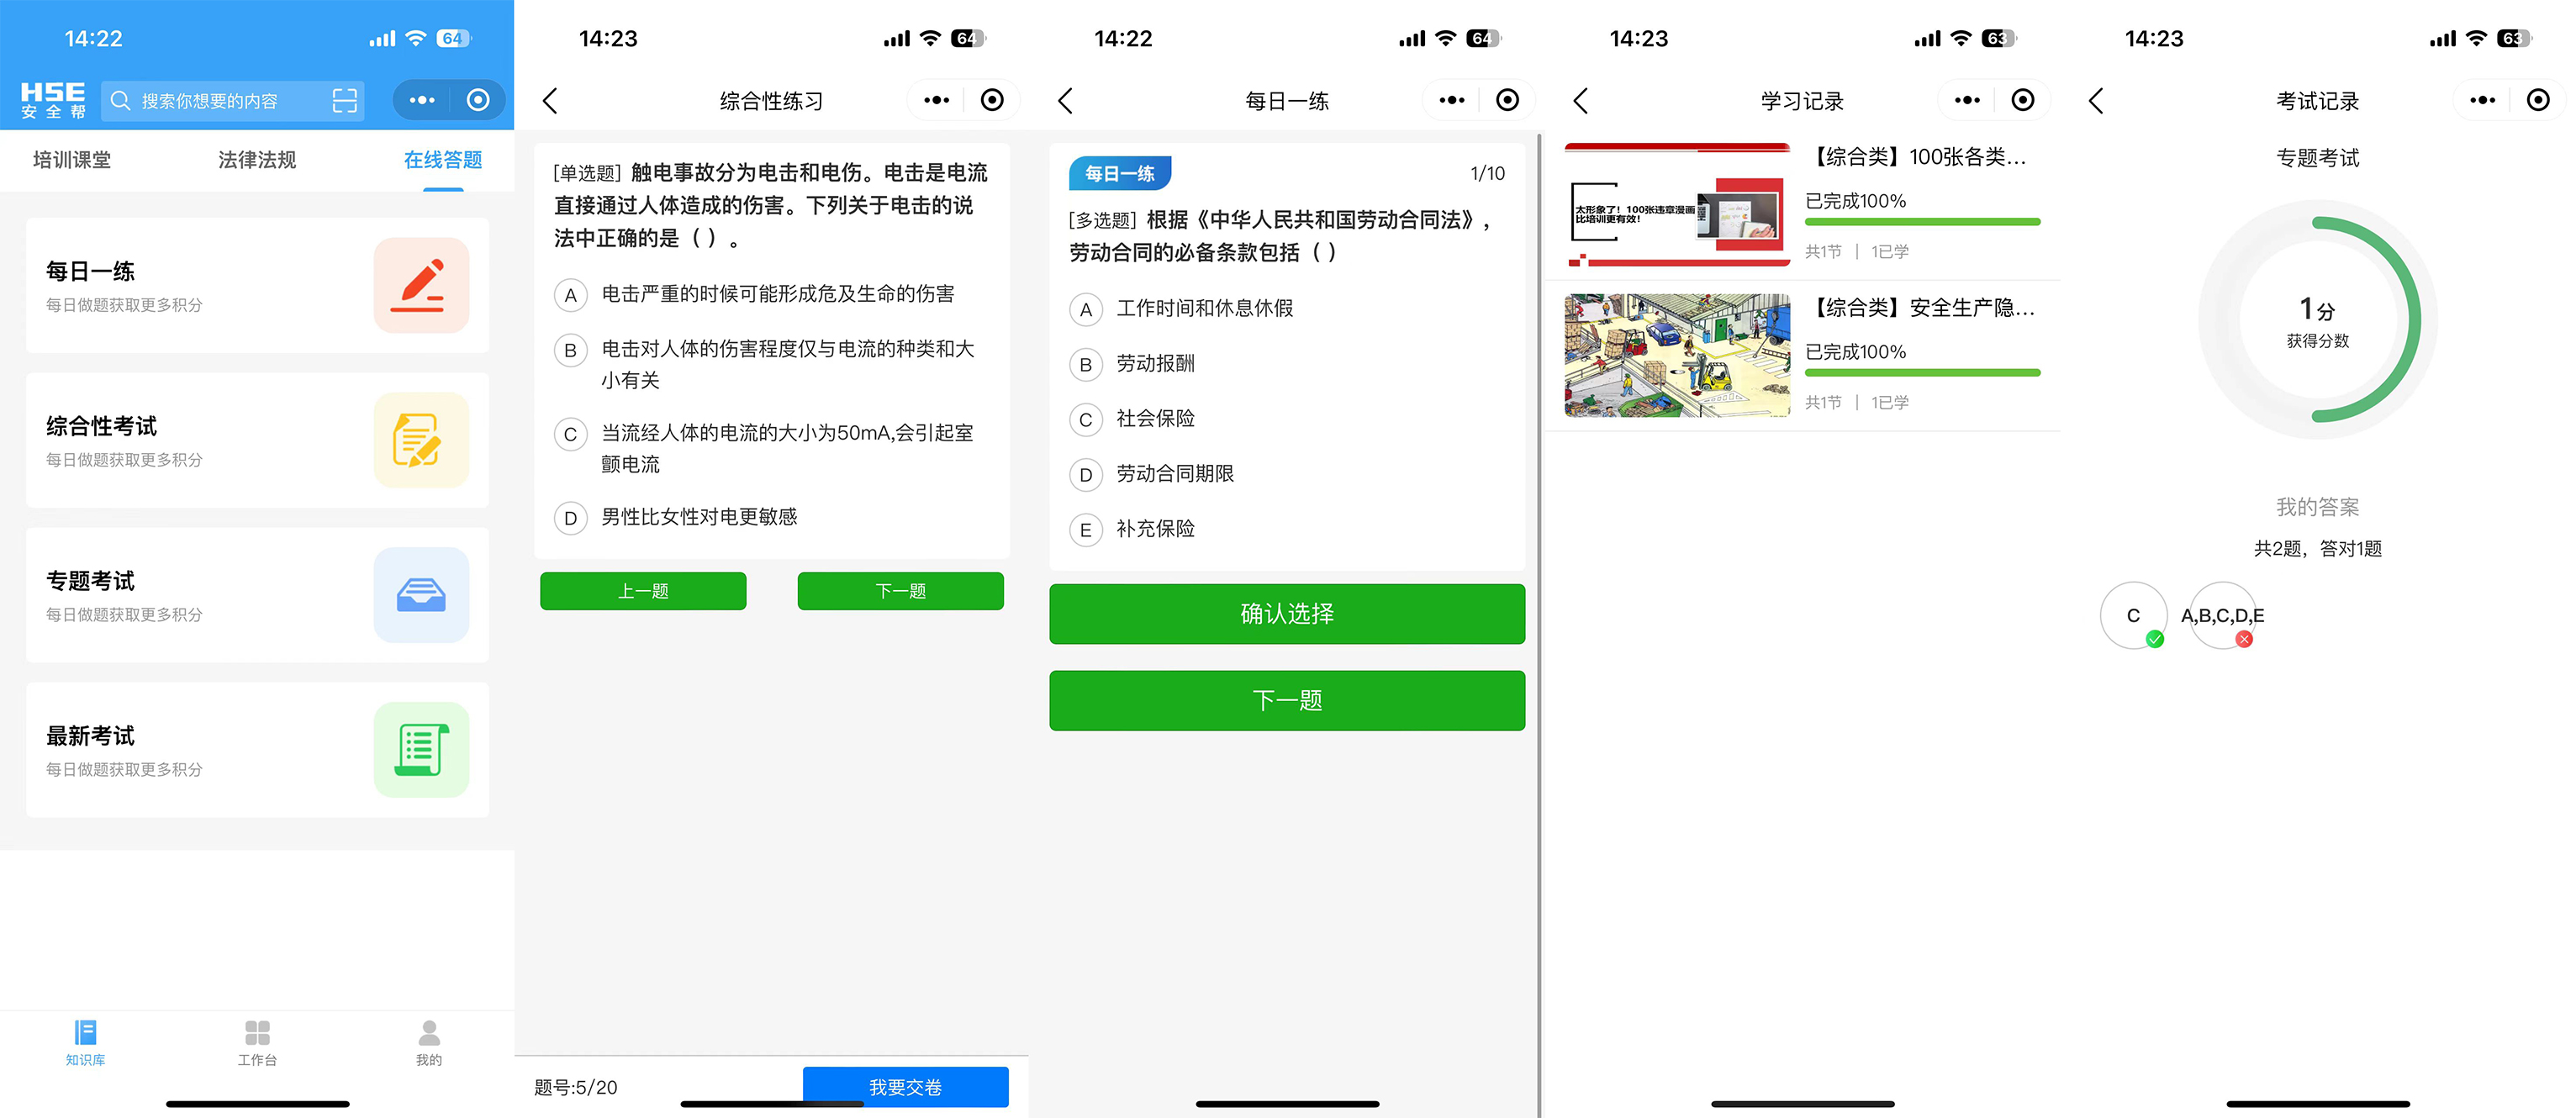Image resolution: width=2576 pixels, height=1118 pixels.
Task: Go back from the 综合性练习 screen
Action: click(550, 100)
